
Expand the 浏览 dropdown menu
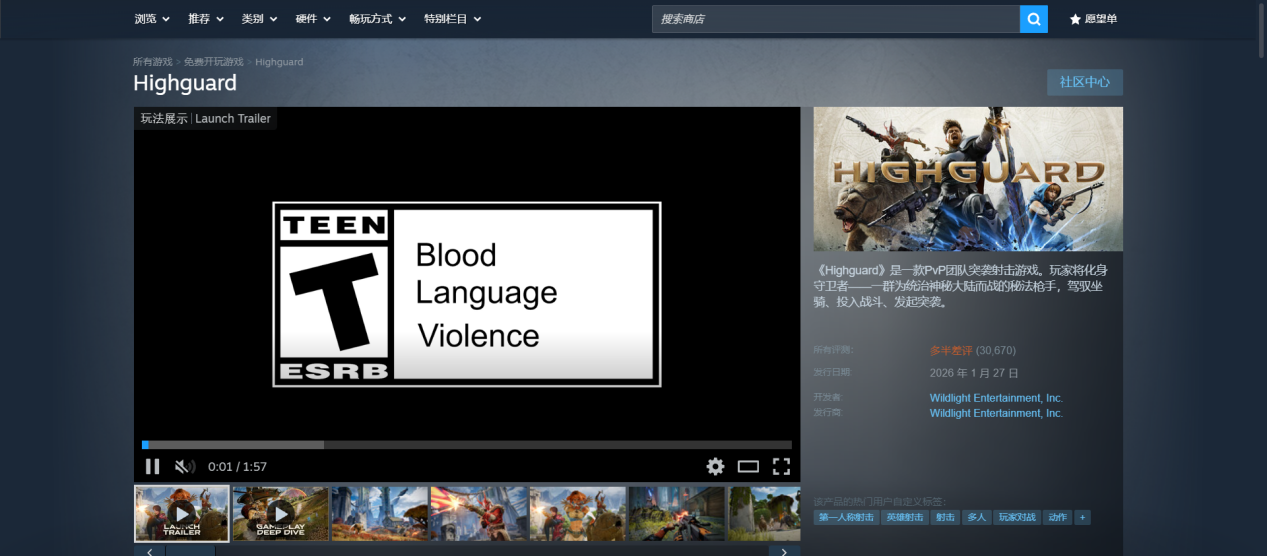152,19
